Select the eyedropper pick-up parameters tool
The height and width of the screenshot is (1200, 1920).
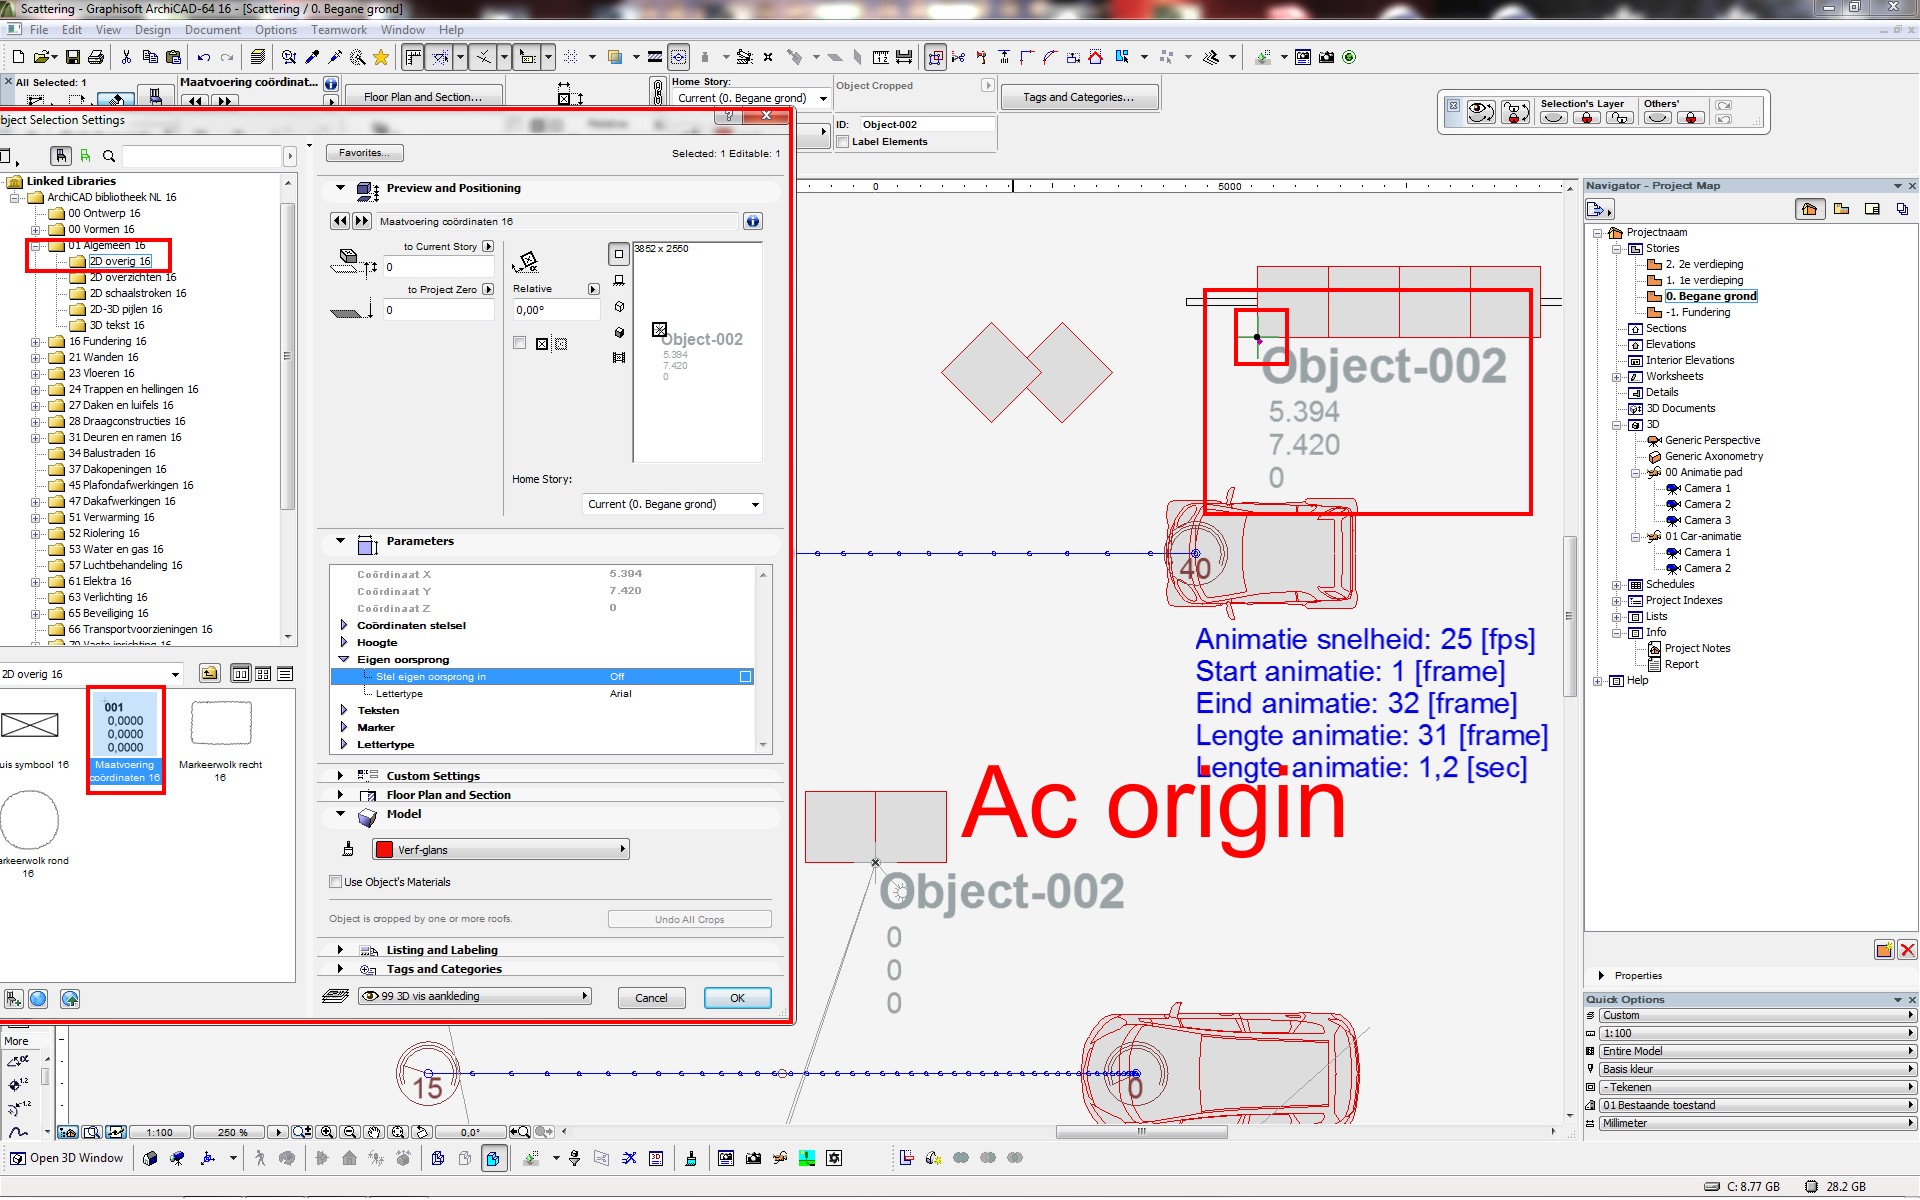(x=312, y=57)
